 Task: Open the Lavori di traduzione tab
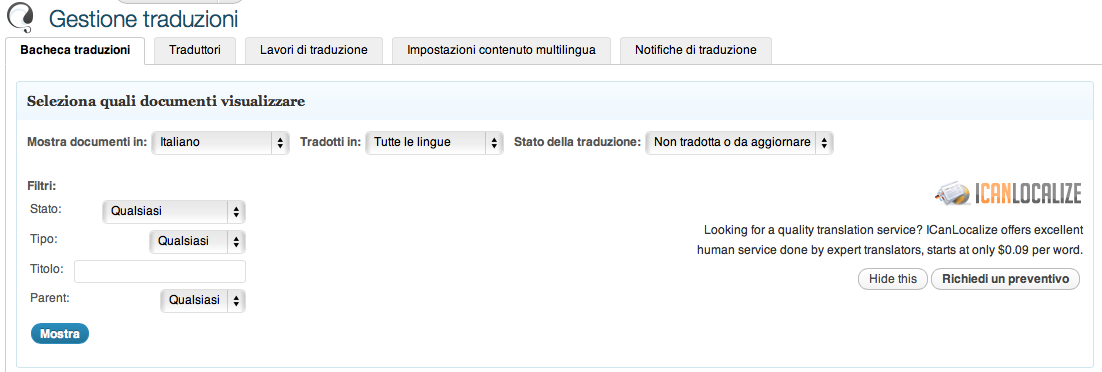point(313,50)
